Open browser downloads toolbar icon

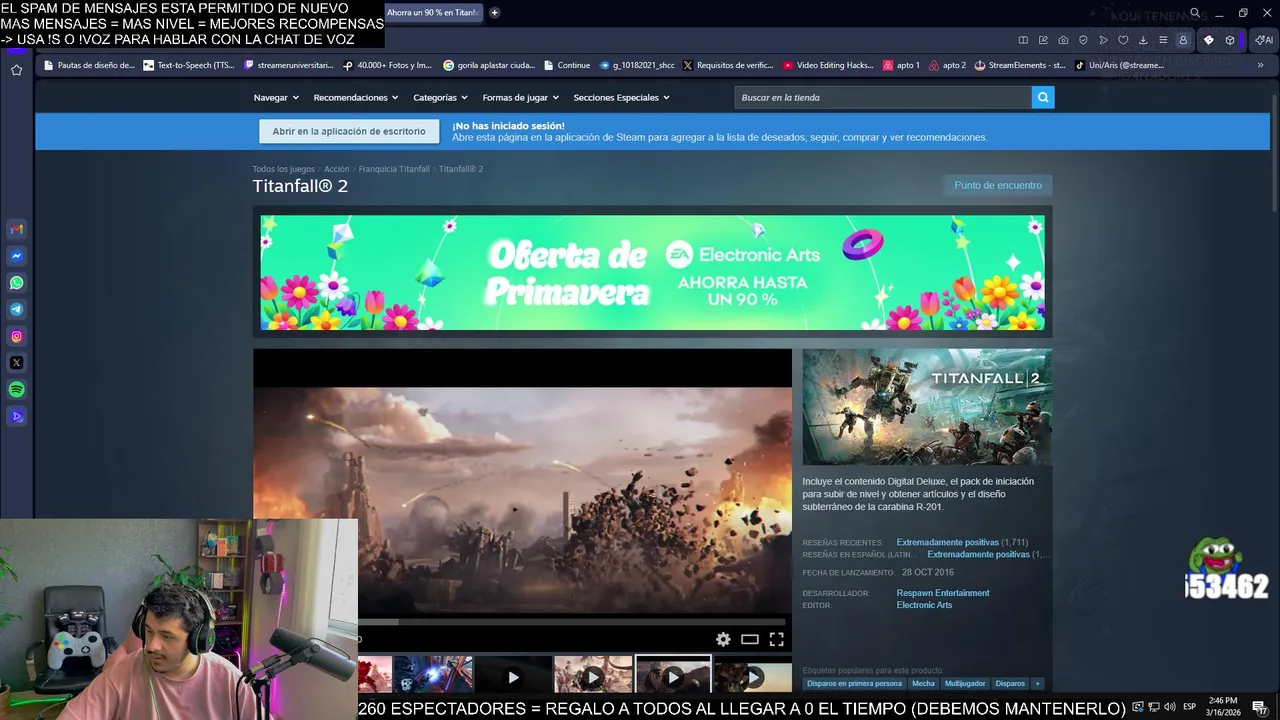tap(1143, 40)
